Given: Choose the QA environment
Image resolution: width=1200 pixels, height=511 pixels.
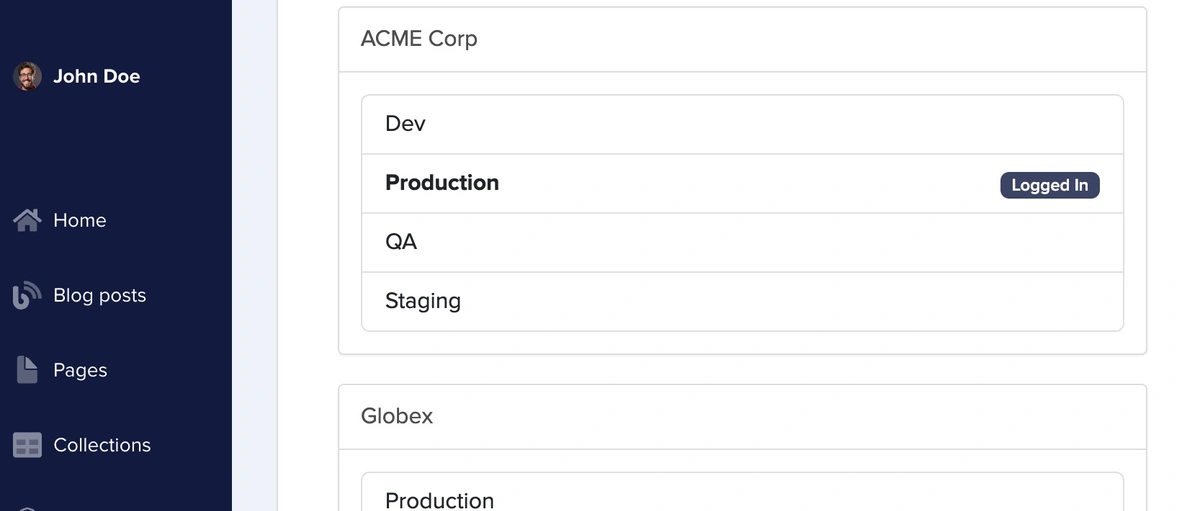Looking at the screenshot, I should pyautogui.click(x=401, y=242).
